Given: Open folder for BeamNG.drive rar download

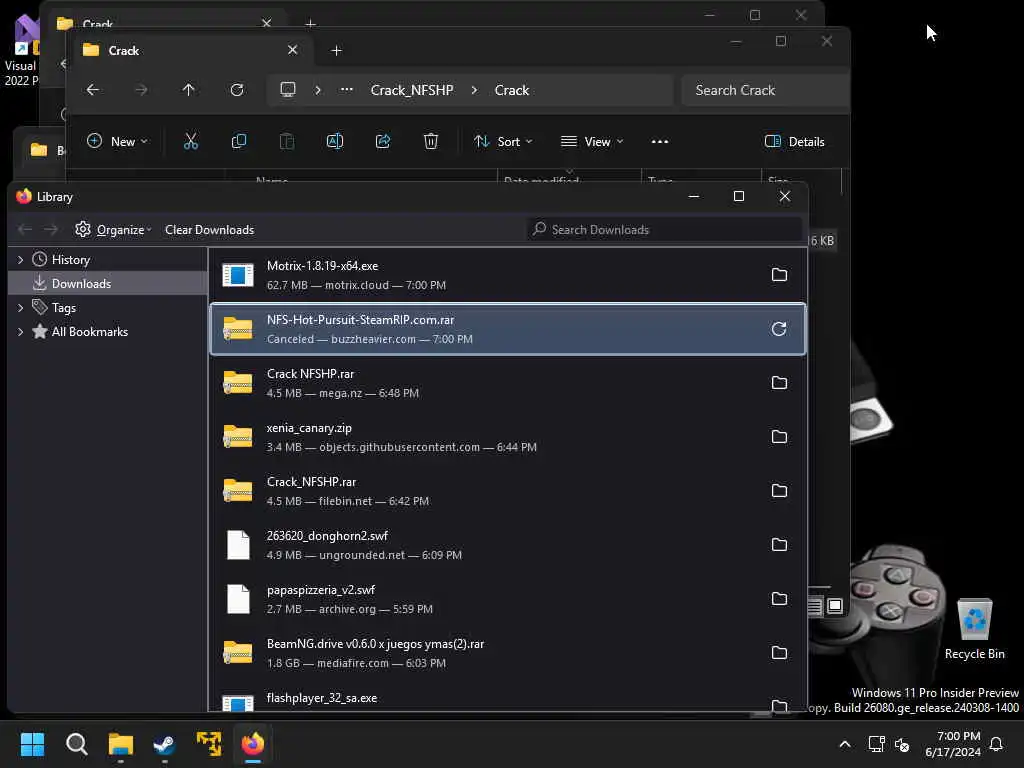Looking at the screenshot, I should point(779,653).
